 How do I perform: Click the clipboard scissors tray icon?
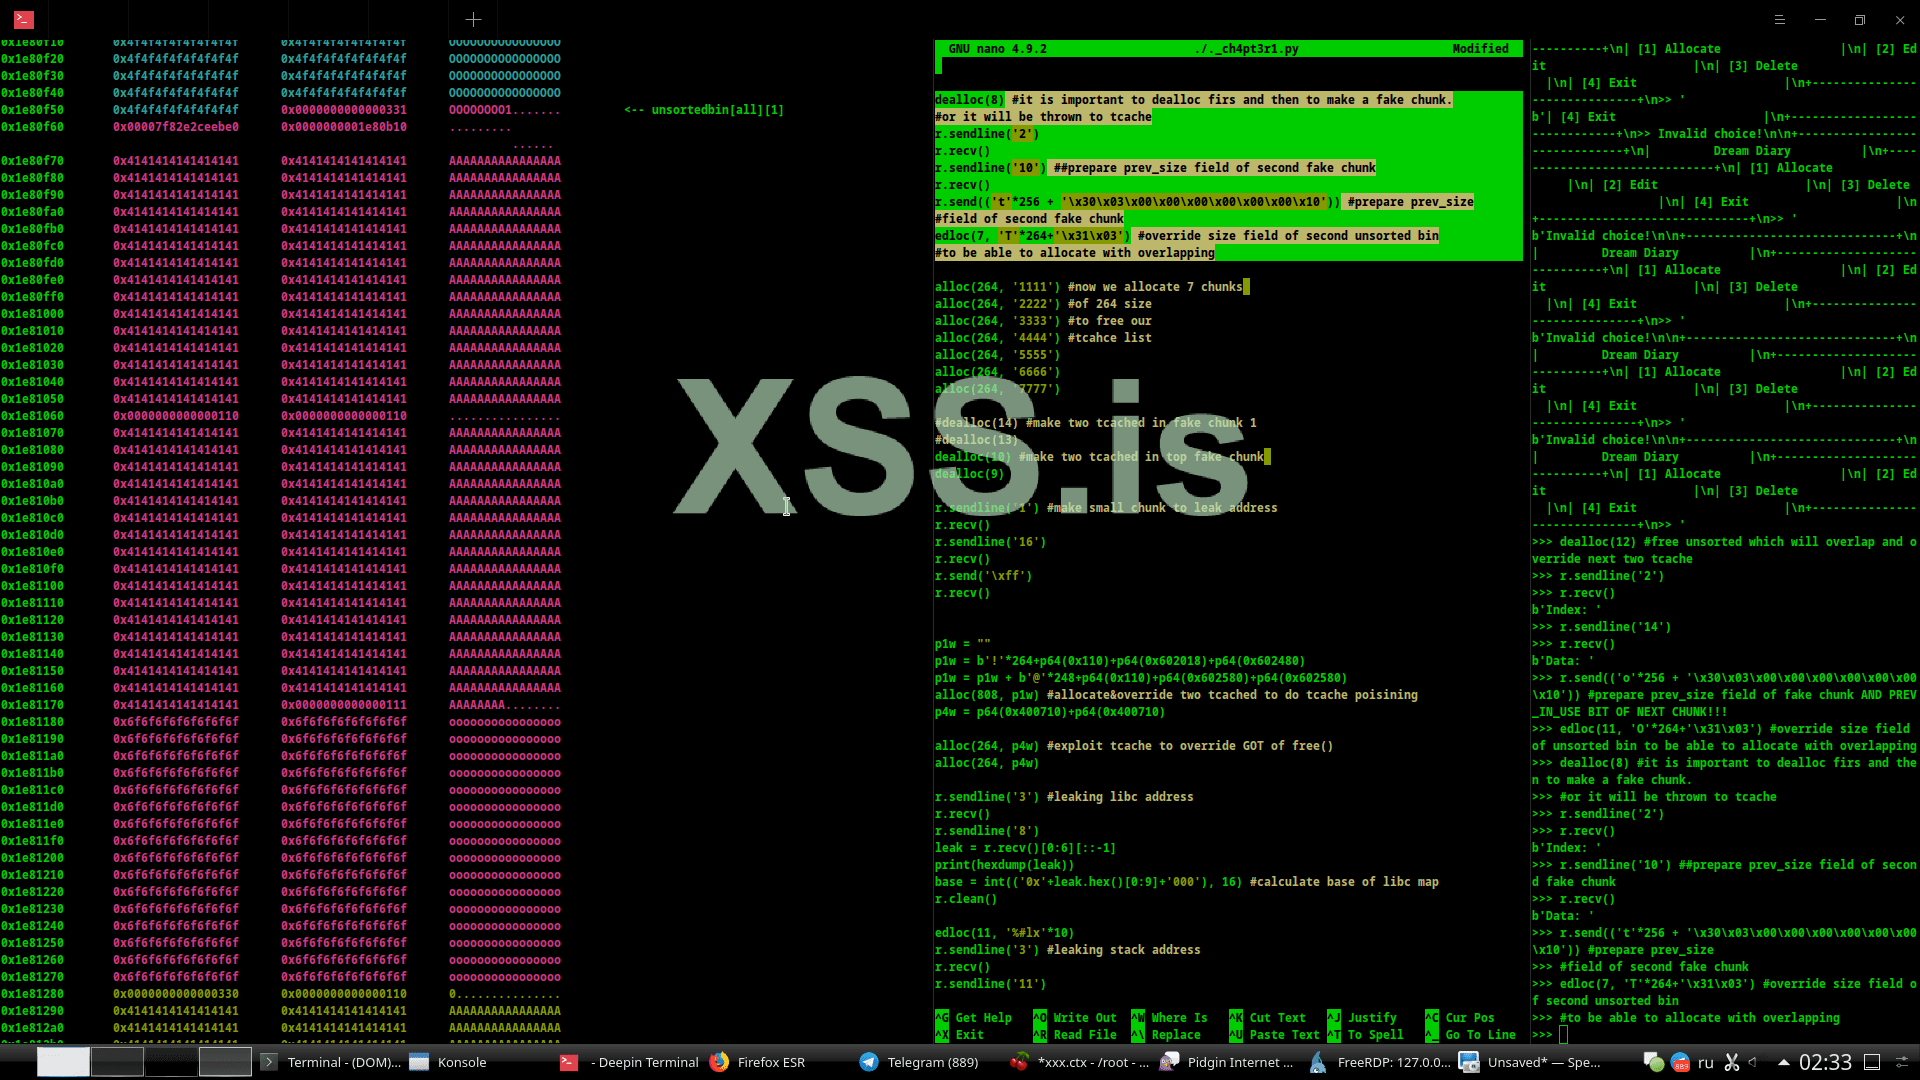tap(1732, 1062)
